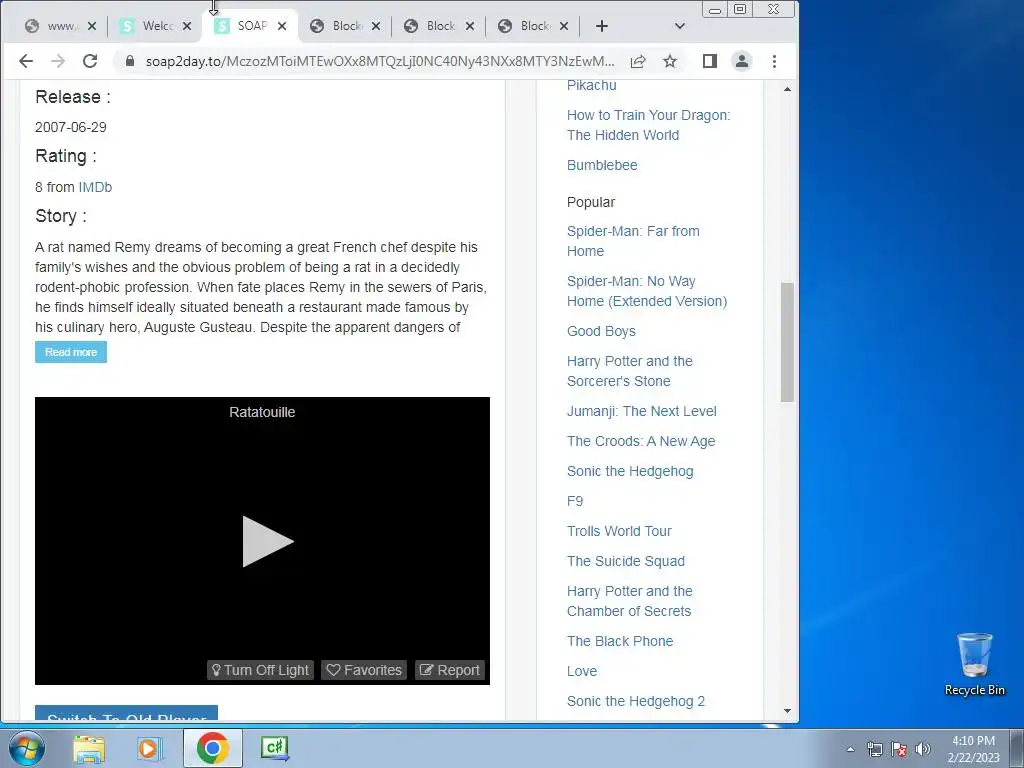Click the padlock site info icon
This screenshot has width=1024, height=768.
point(130,61)
